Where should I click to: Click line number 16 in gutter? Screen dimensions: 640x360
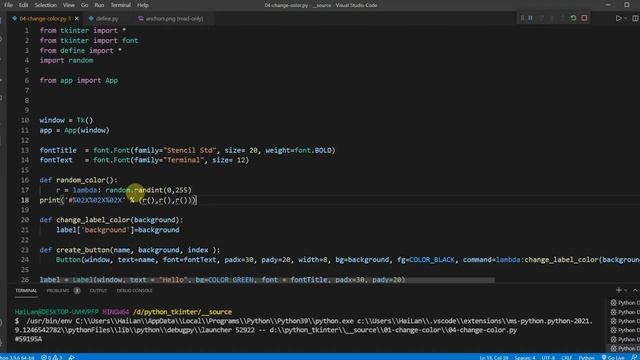25,180
